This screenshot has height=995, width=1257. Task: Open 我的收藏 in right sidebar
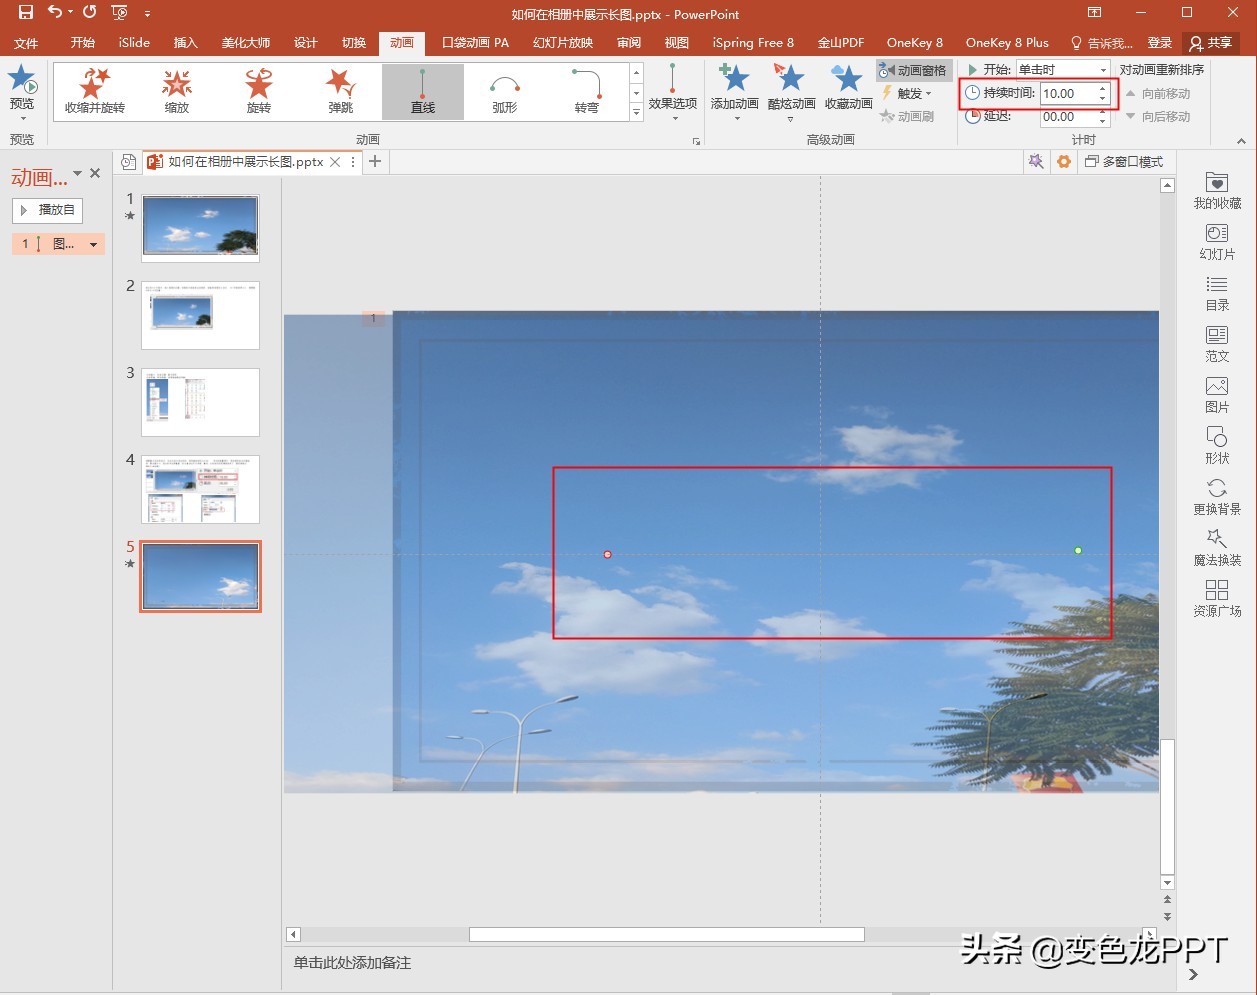[1217, 191]
